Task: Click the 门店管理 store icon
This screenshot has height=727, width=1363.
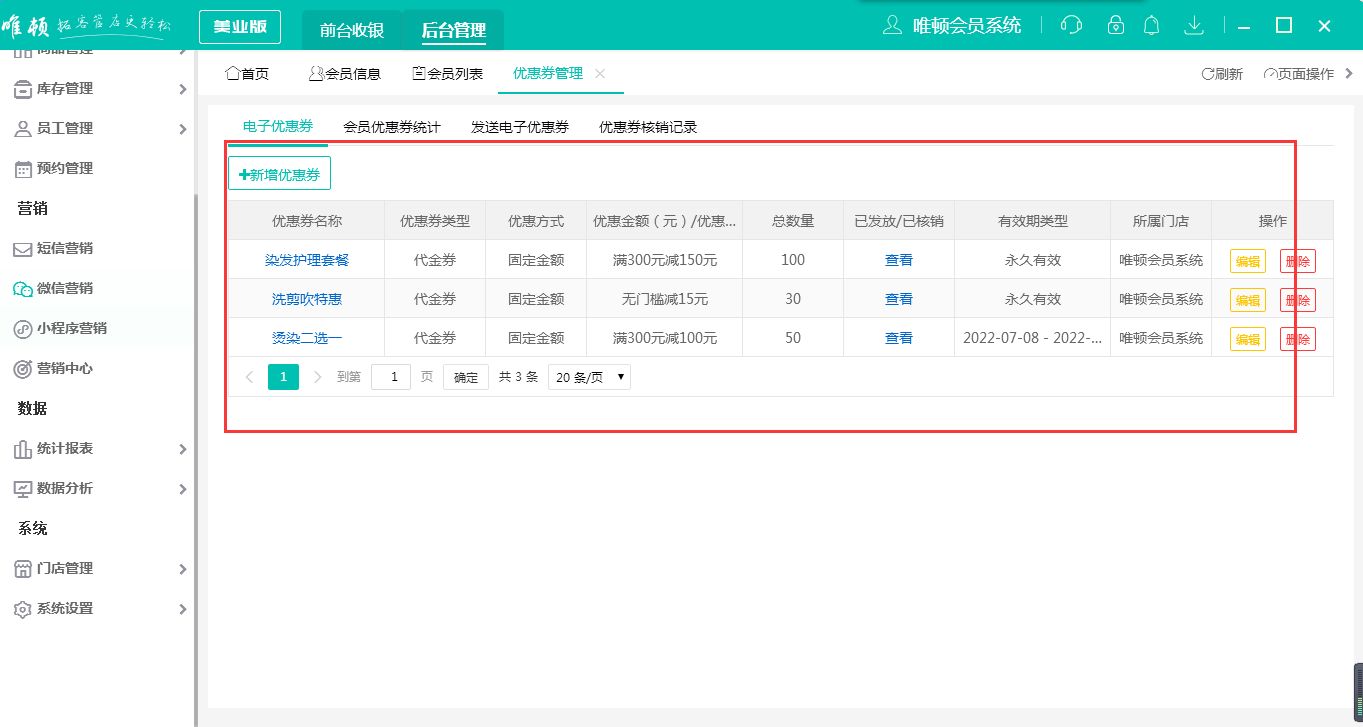Action: click(x=22, y=569)
